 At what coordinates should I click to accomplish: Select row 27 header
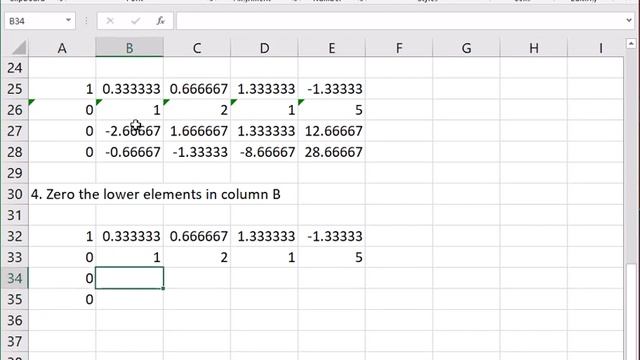point(15,131)
